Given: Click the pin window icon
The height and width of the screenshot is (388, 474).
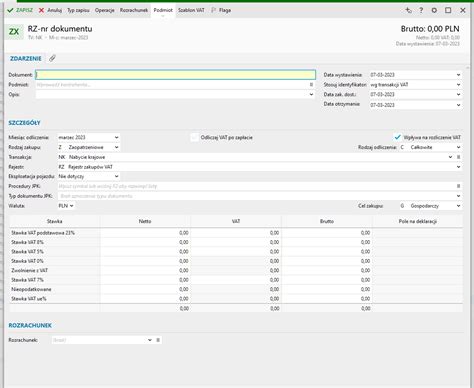Looking at the screenshot, I should point(408,10).
